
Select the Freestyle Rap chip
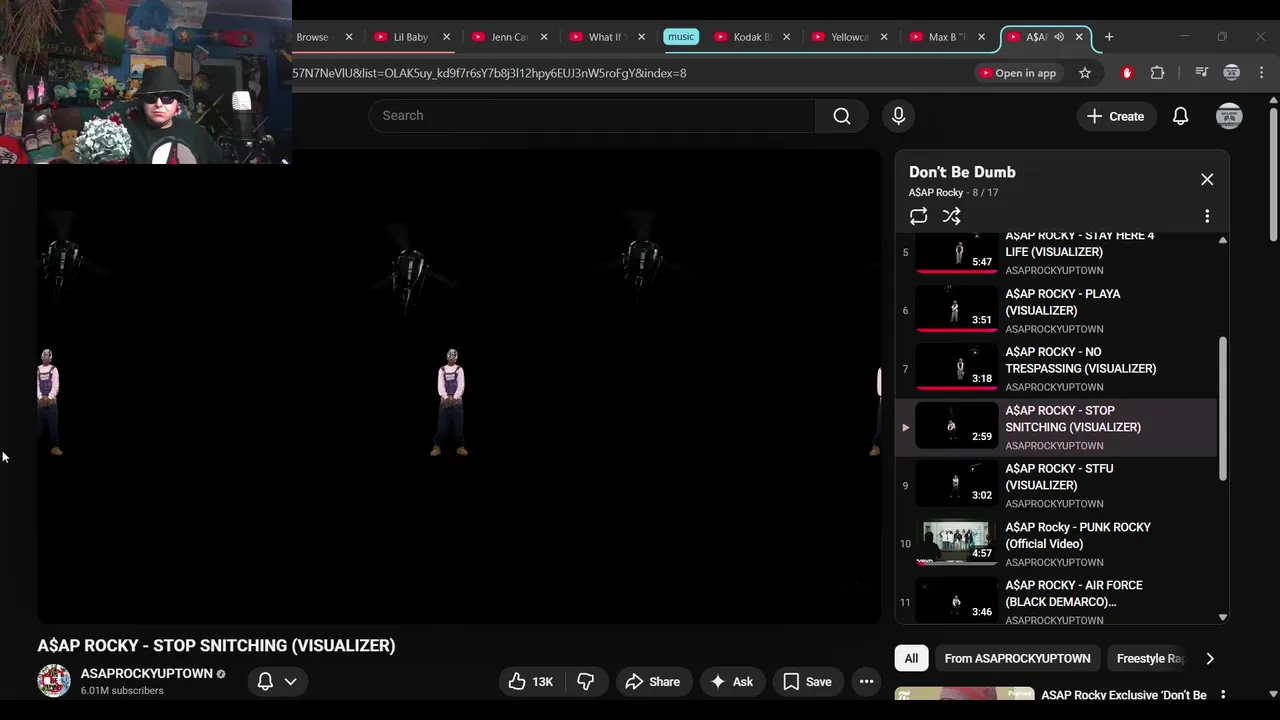pyautogui.click(x=1150, y=658)
